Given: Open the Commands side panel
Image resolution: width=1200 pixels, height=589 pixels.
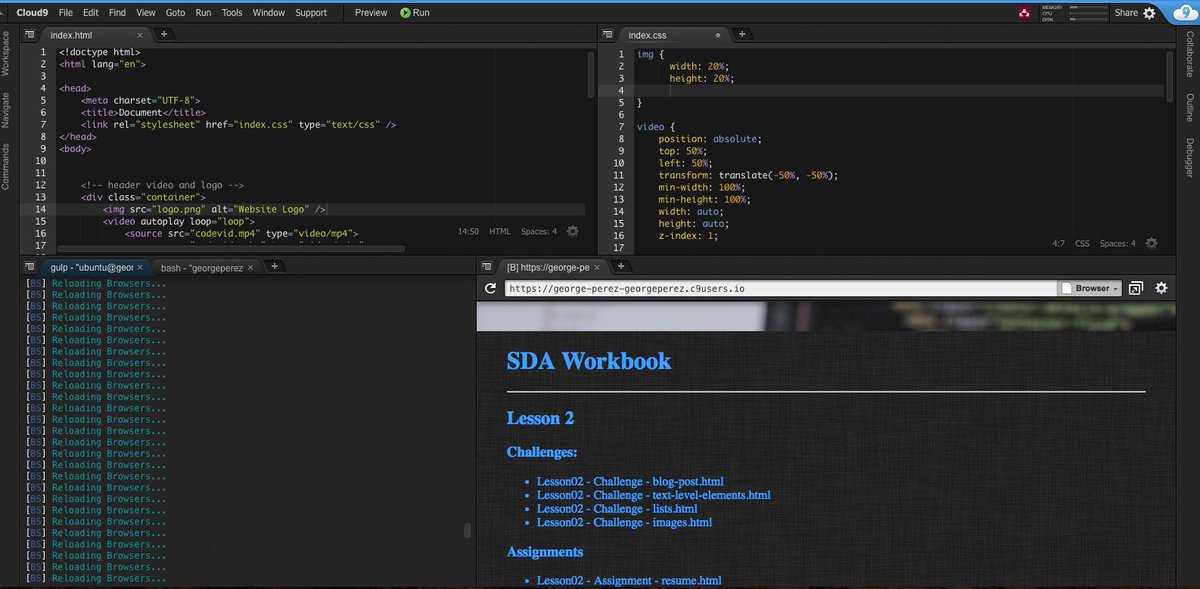Looking at the screenshot, I should (x=6, y=166).
